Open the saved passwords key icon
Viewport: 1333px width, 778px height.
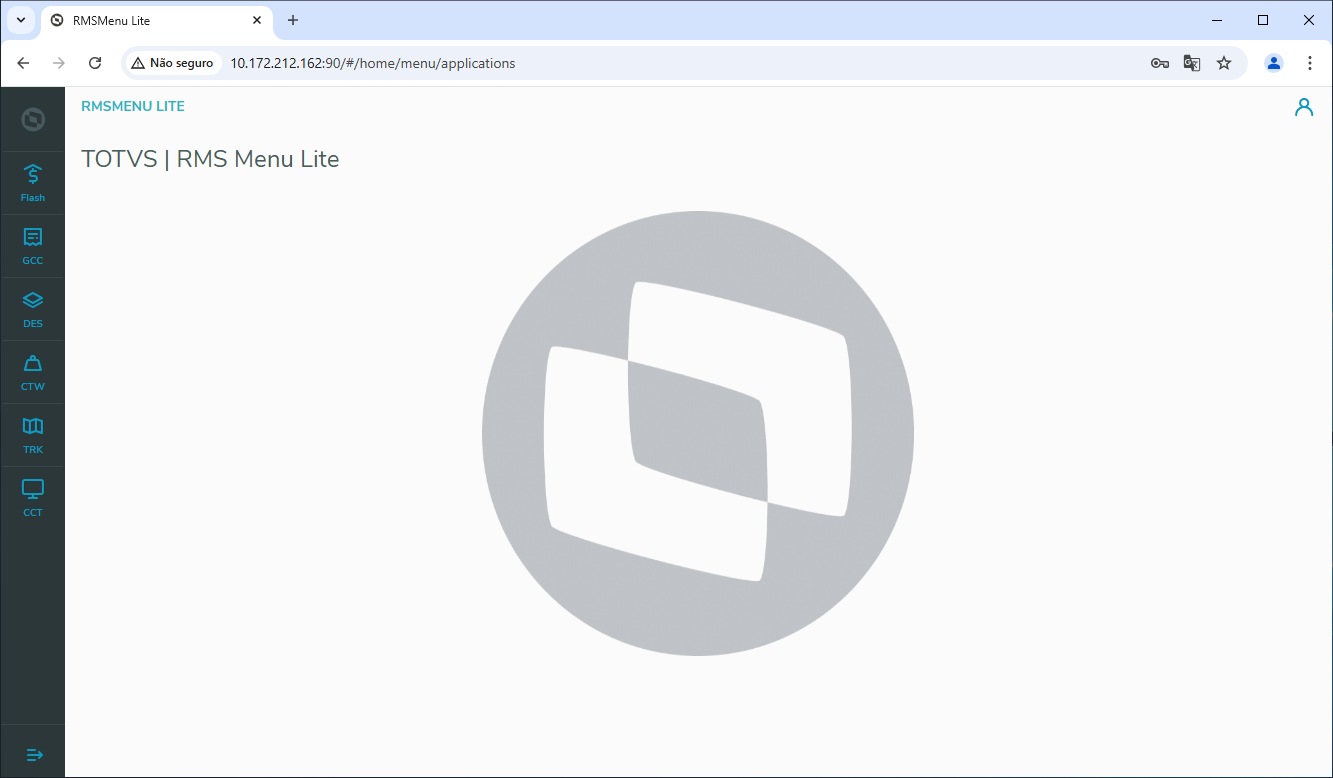(1160, 63)
